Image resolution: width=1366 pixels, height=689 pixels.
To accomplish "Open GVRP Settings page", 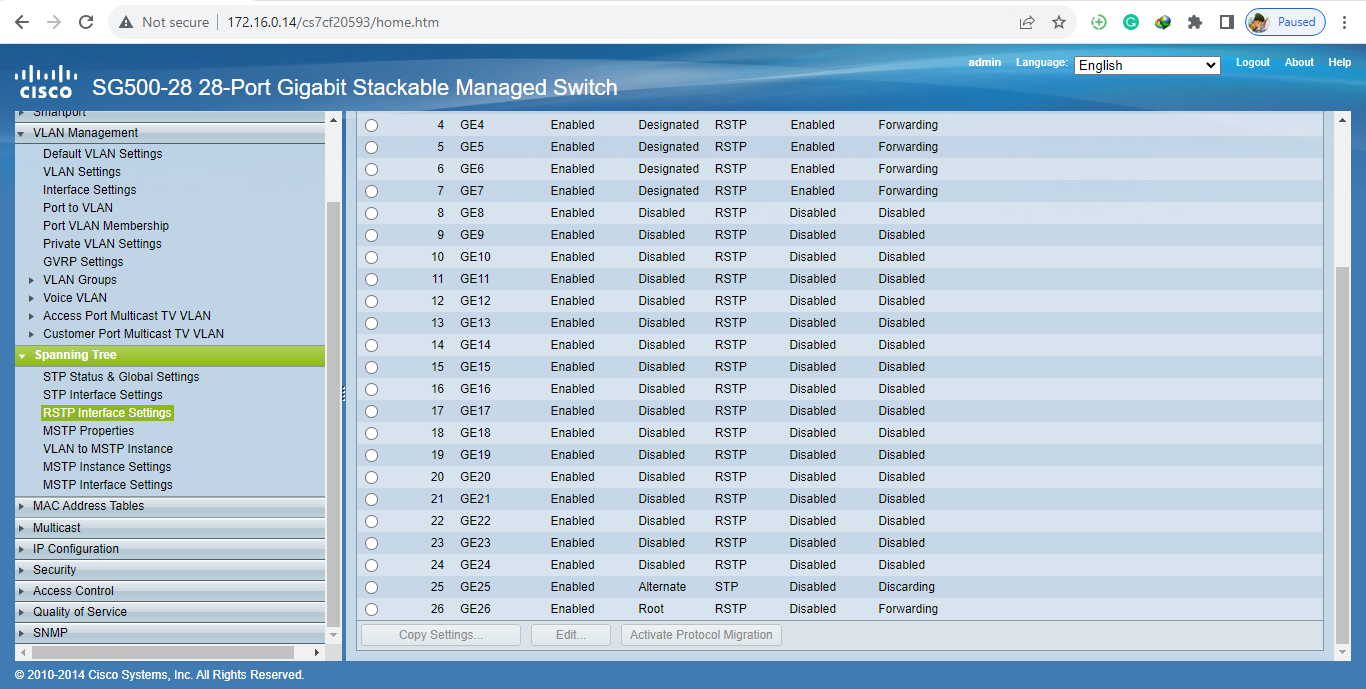I will pyautogui.click(x=83, y=262).
